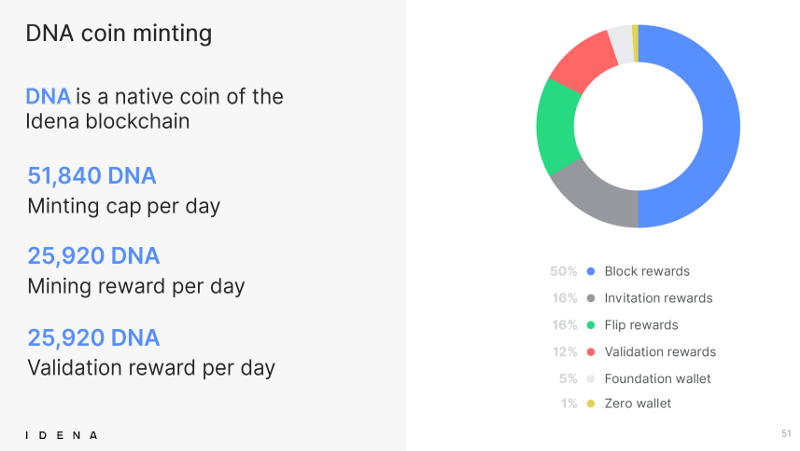Click the IDENA logo at bottom
The height and width of the screenshot is (451, 800).
[x=61, y=435]
